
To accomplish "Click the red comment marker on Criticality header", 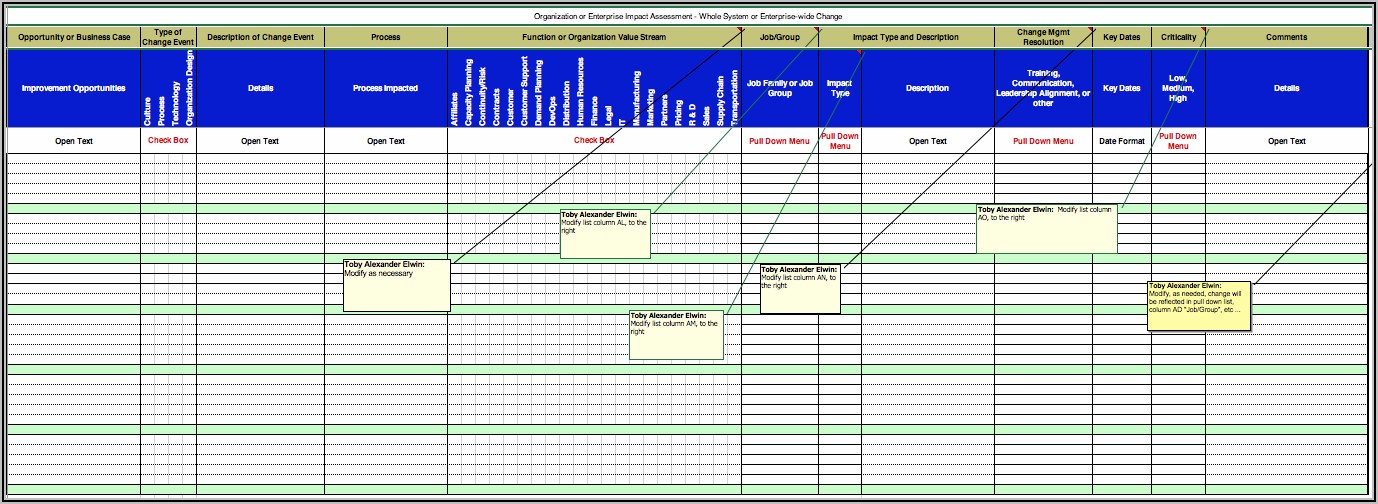I will (x=1203, y=30).
